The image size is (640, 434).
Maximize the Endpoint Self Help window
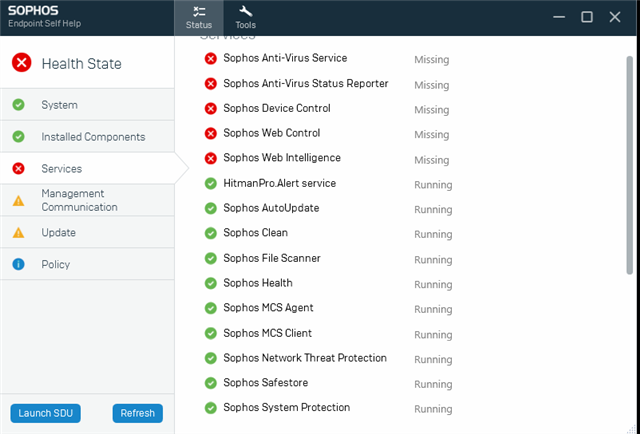(587, 17)
